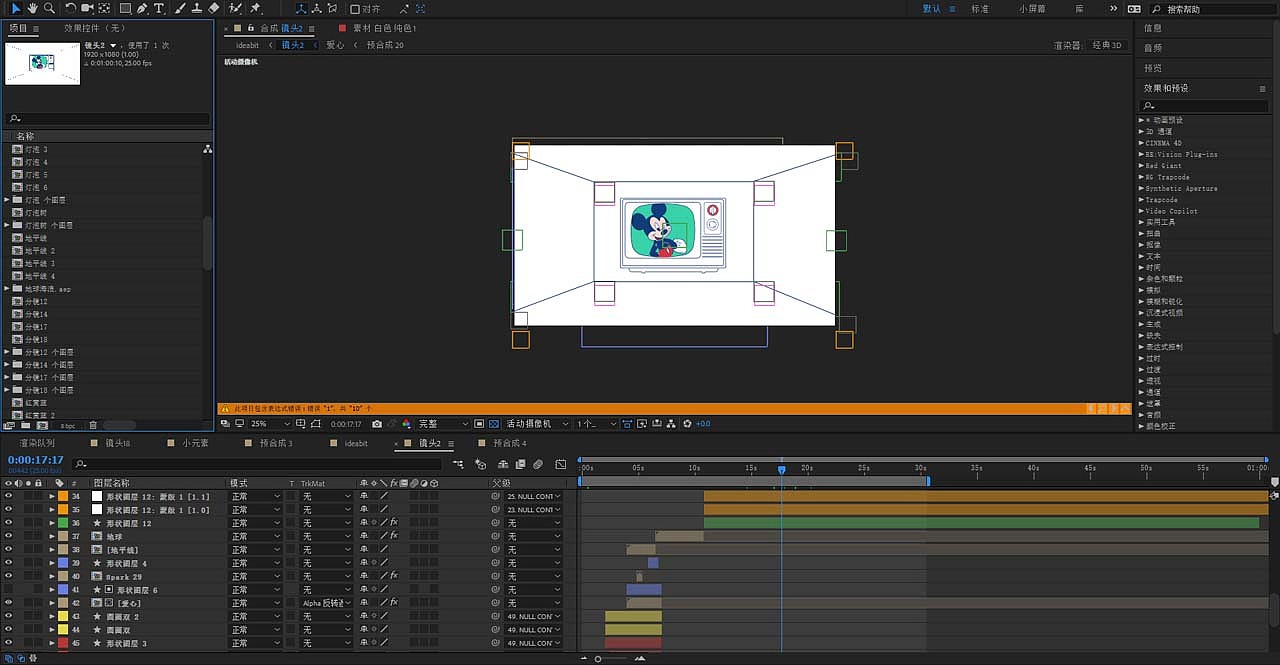Viewport: 1280px width, 665px height.
Task: Open the 完整 resolution dropdown
Action: click(x=442, y=424)
